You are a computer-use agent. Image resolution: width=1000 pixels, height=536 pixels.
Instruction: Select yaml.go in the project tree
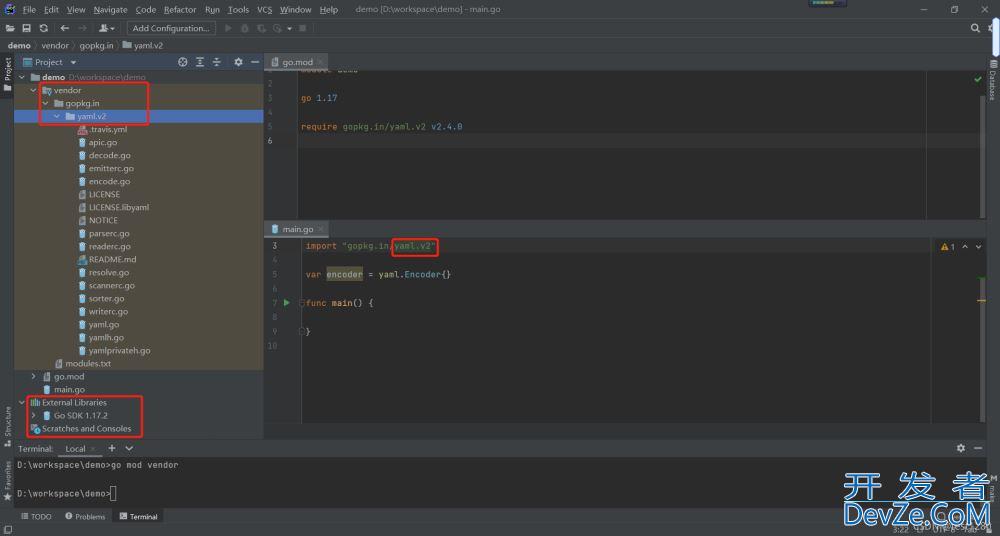(x=104, y=324)
